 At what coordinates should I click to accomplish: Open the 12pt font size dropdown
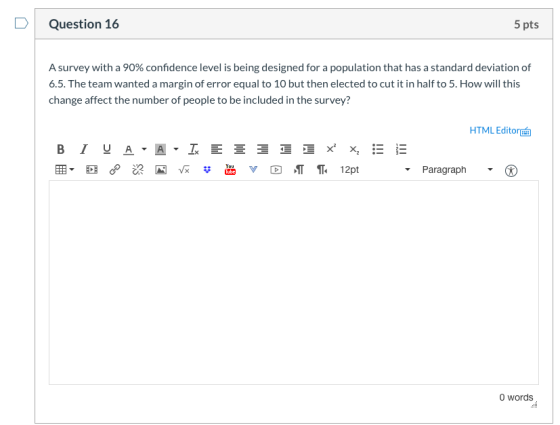point(375,170)
